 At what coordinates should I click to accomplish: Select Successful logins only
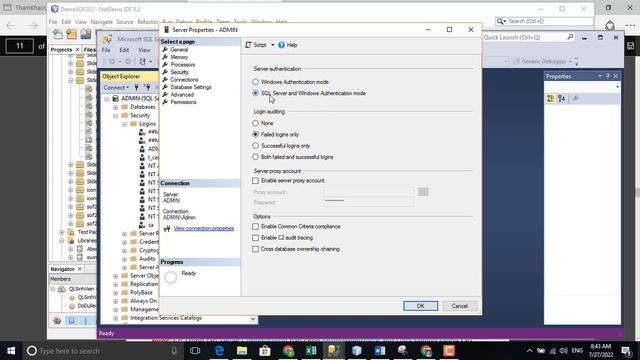[x=256, y=146]
